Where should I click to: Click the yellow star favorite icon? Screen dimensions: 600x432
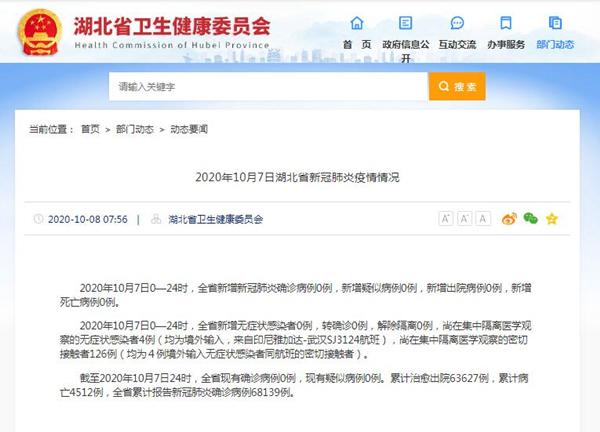coord(551,219)
